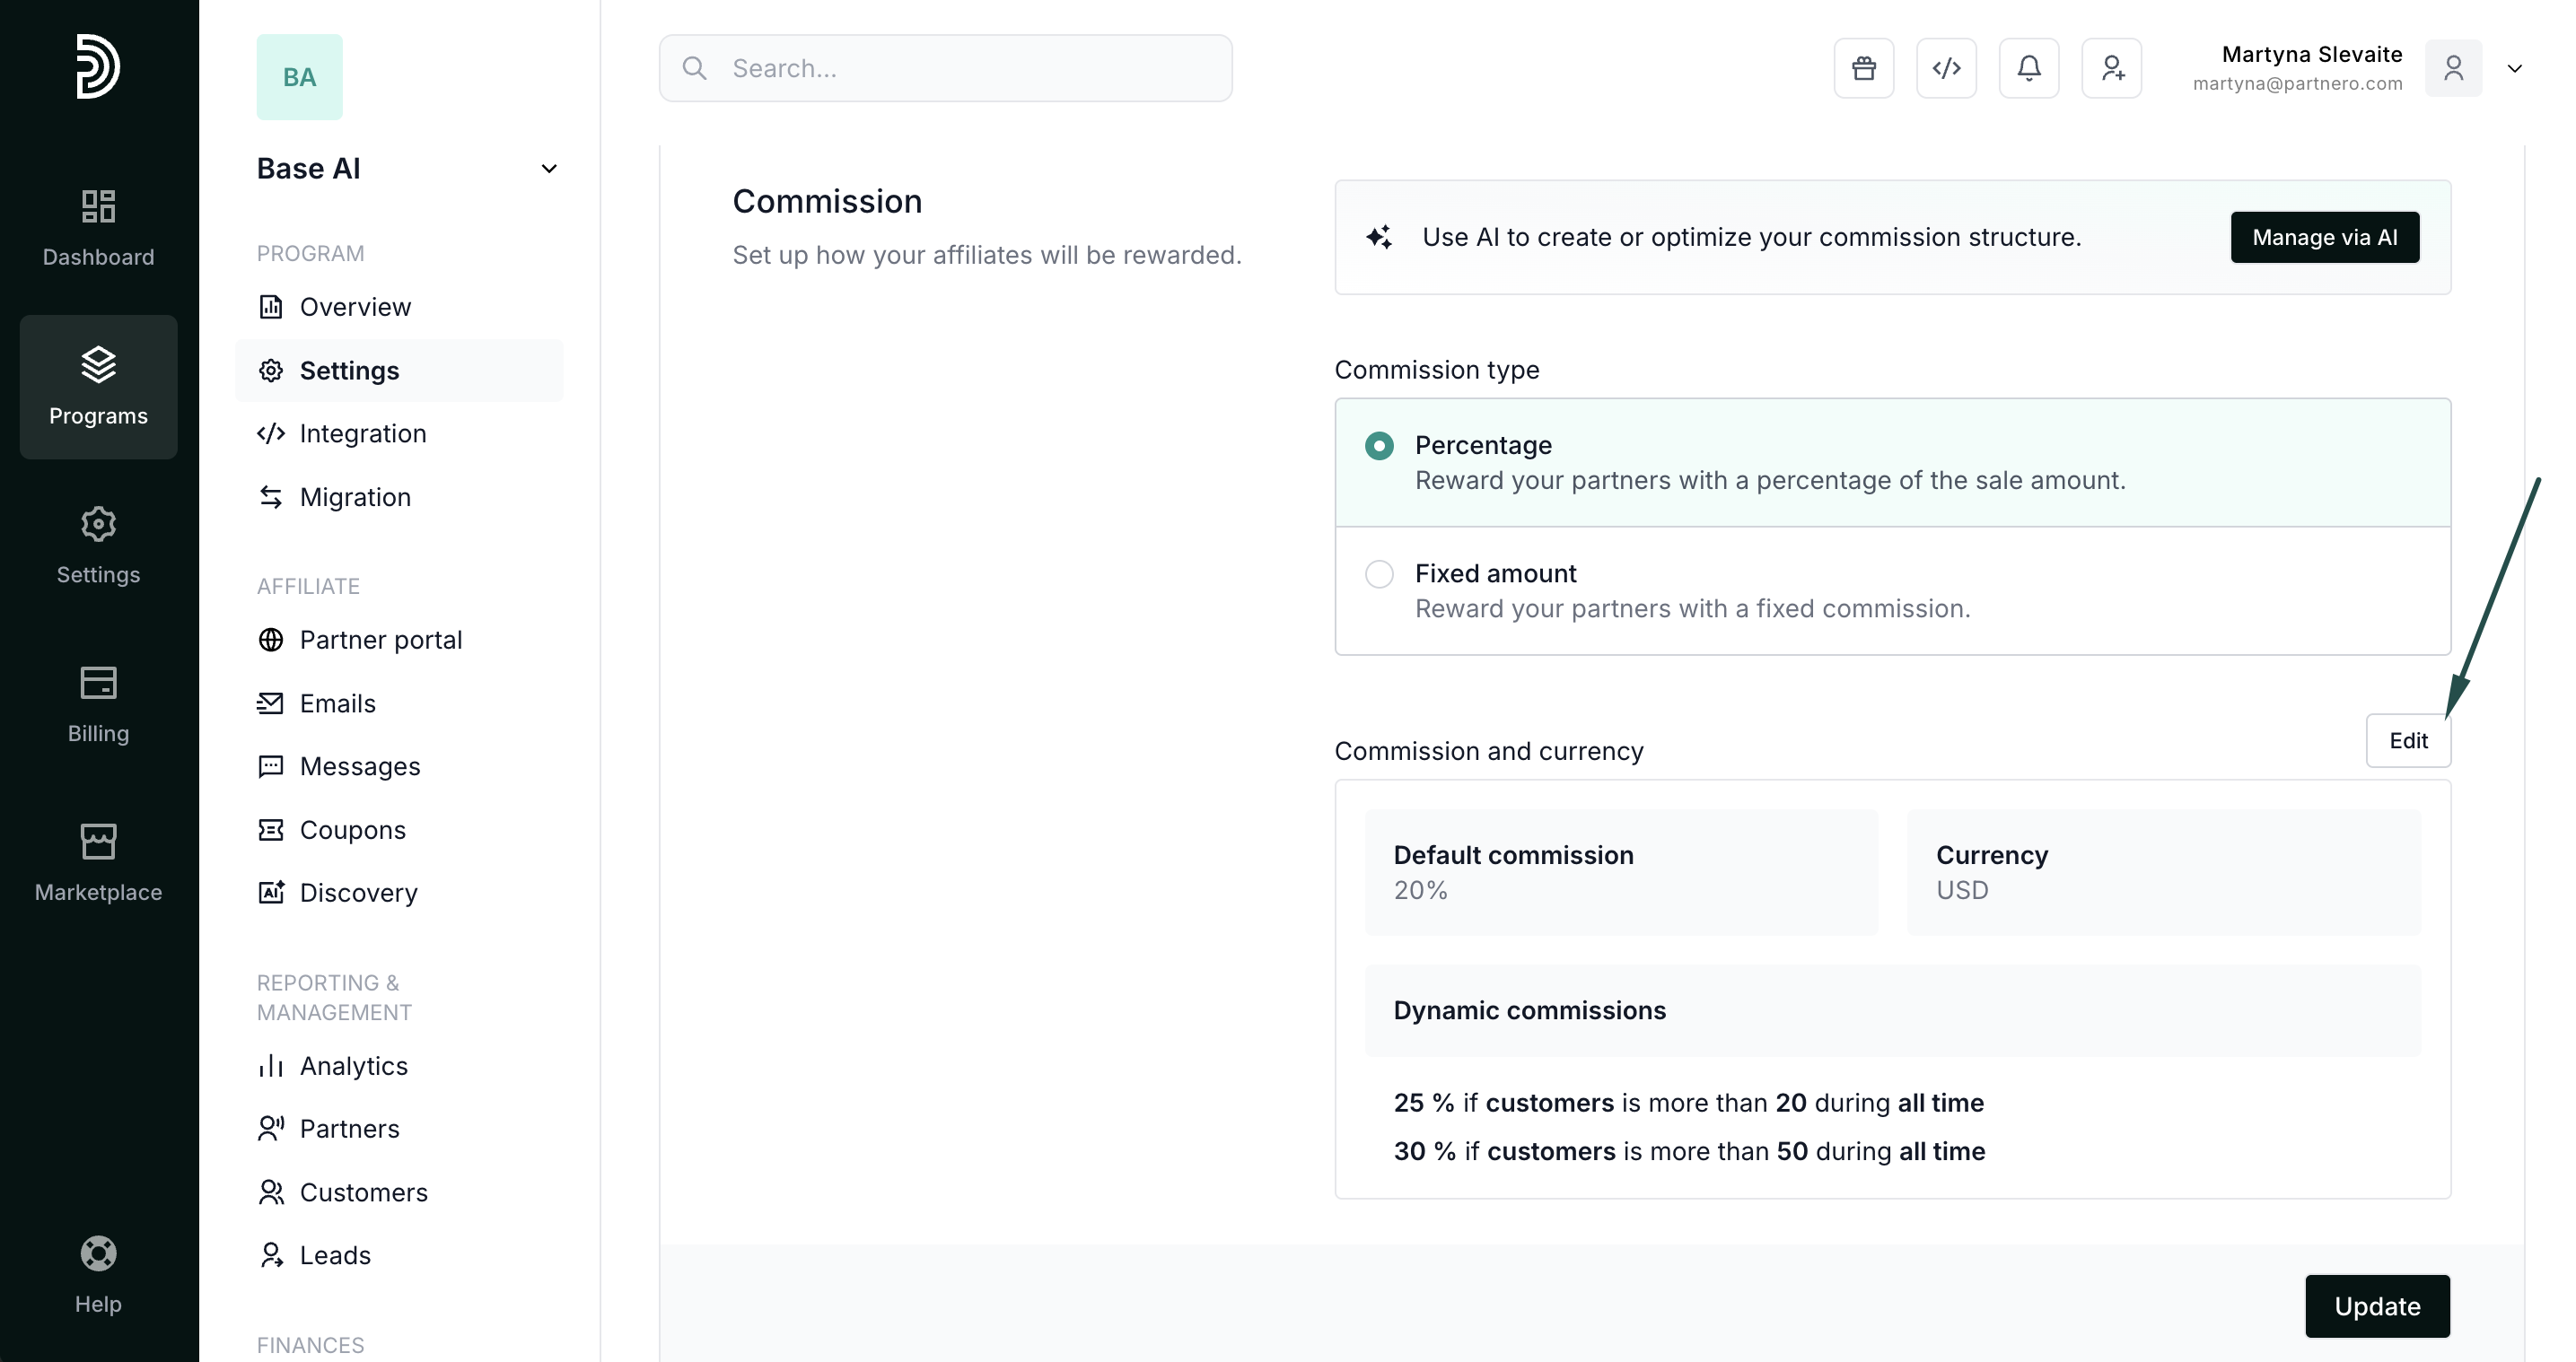Open Partner portal menu item
2576x1362 pixels.
point(380,640)
